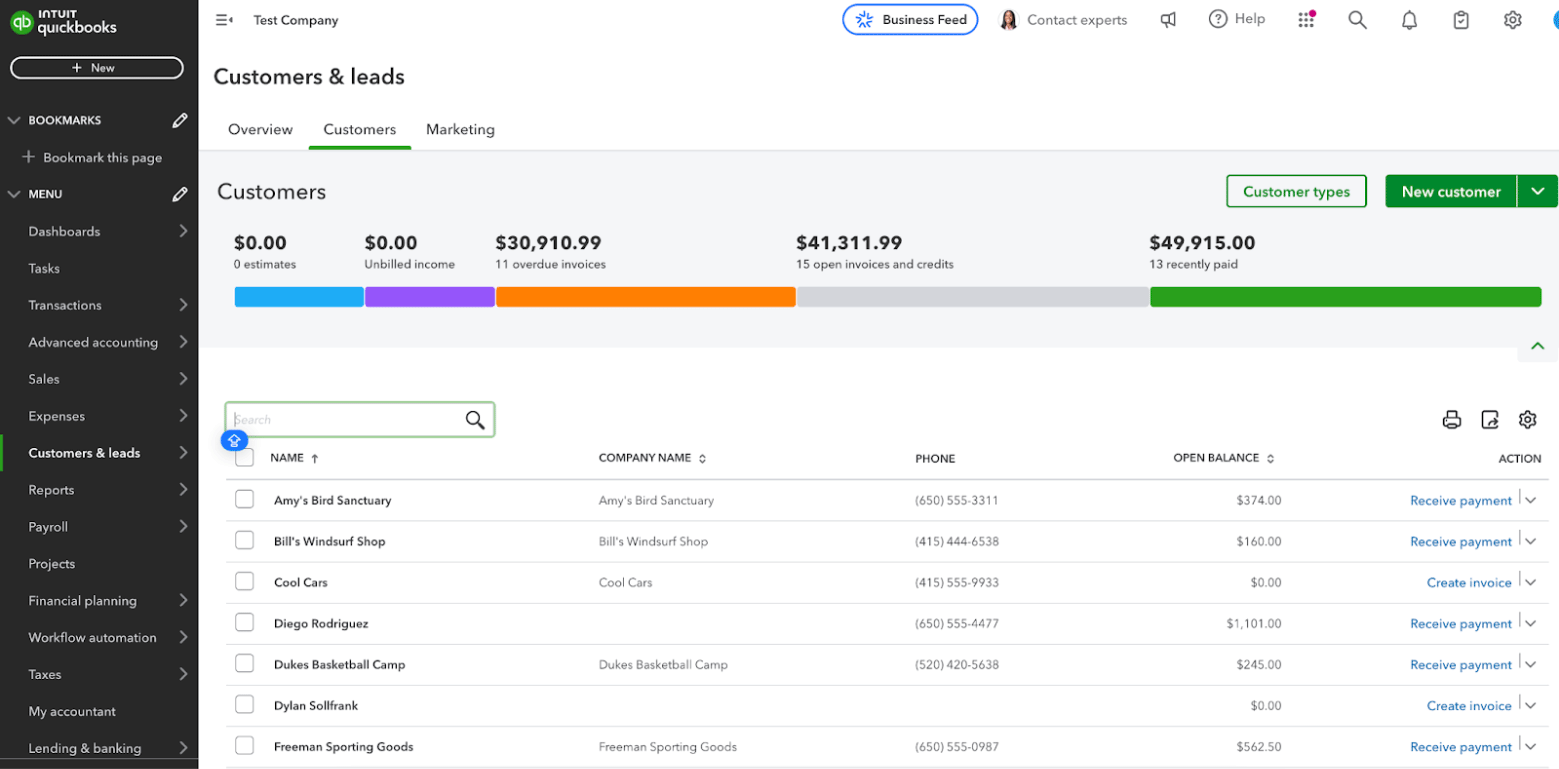Select the Bill's Windsurf Shop checkbox
The width and height of the screenshot is (1559, 769).
245,540
